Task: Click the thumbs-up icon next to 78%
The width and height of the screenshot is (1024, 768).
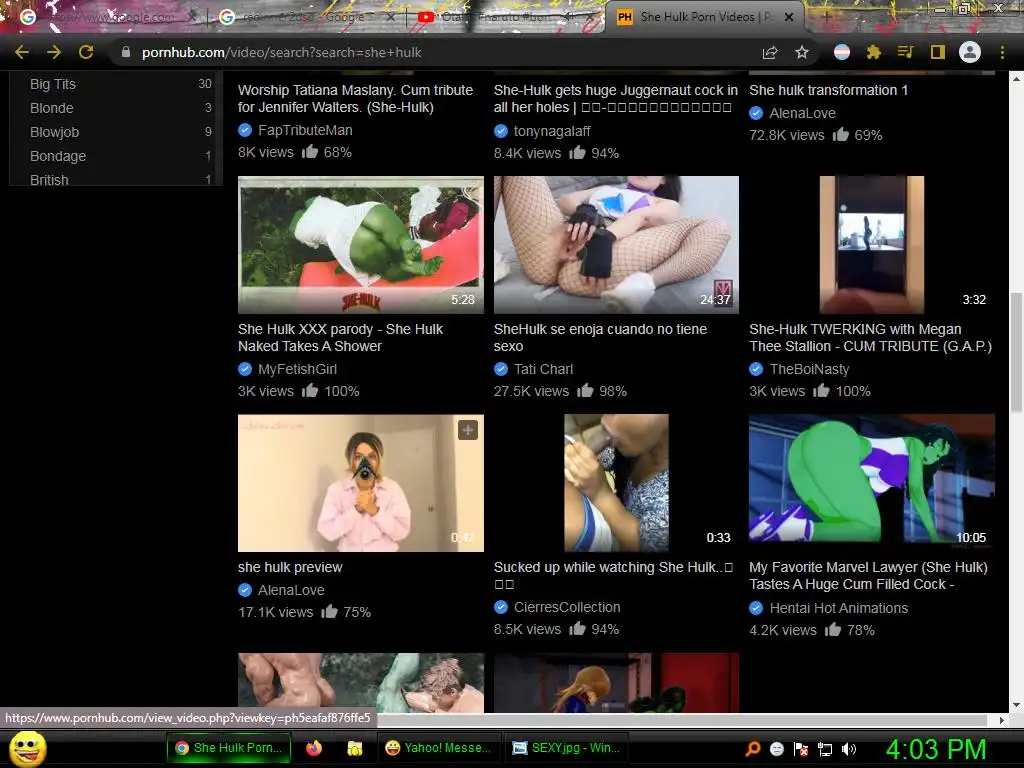Action: coord(832,630)
